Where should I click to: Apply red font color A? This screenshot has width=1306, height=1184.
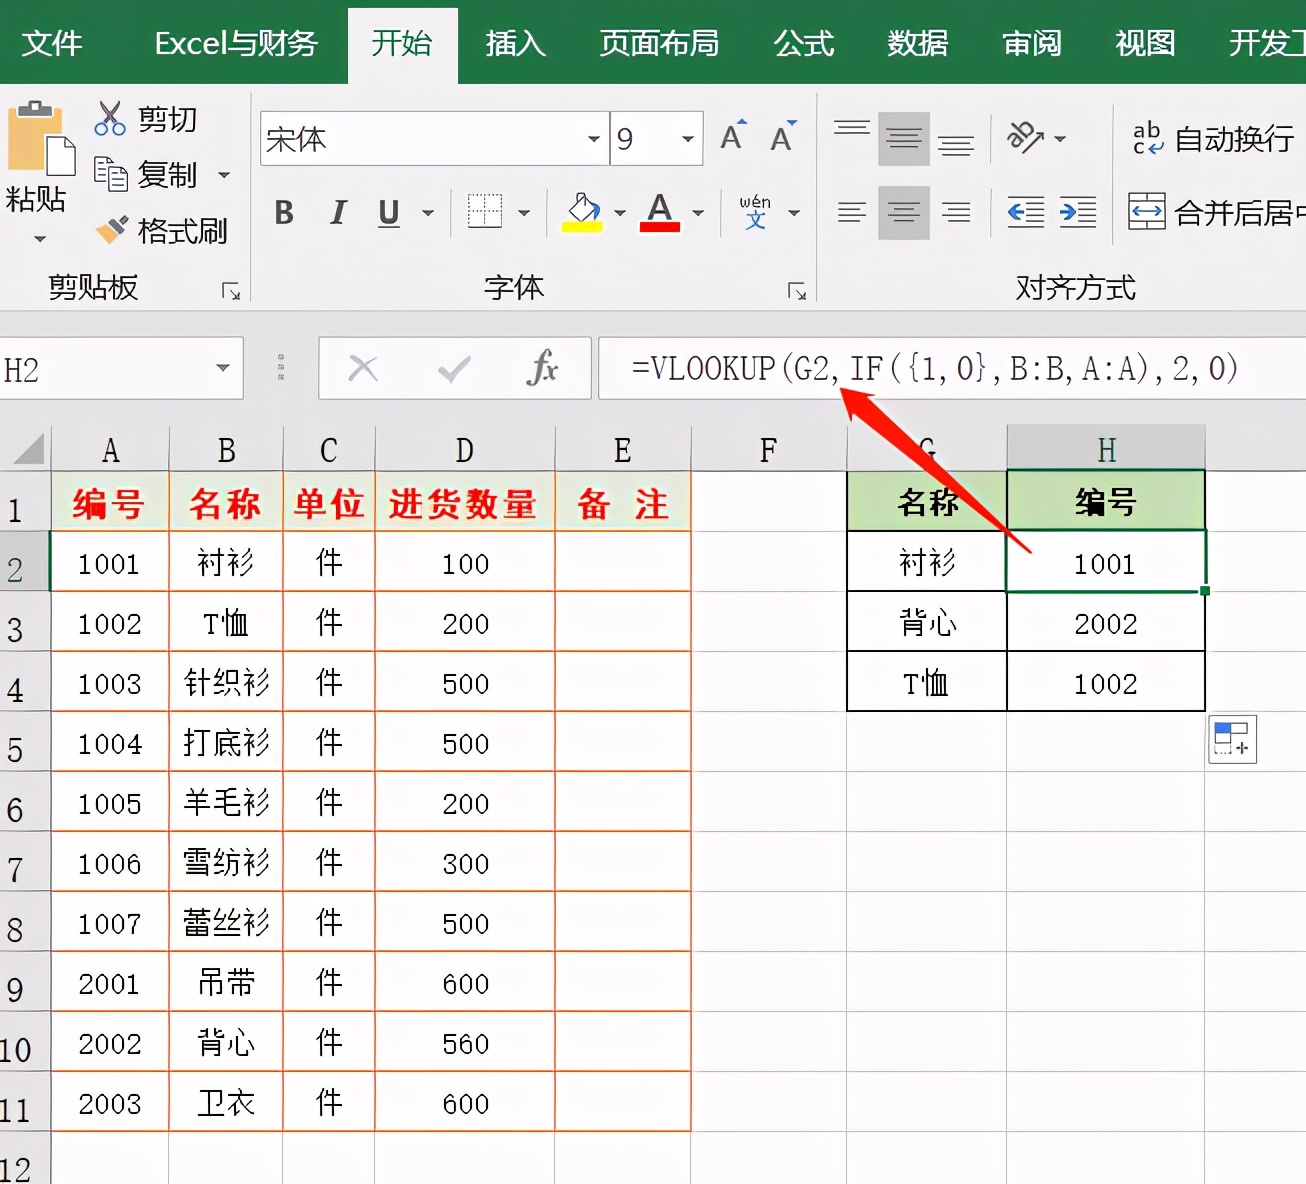pyautogui.click(x=660, y=212)
